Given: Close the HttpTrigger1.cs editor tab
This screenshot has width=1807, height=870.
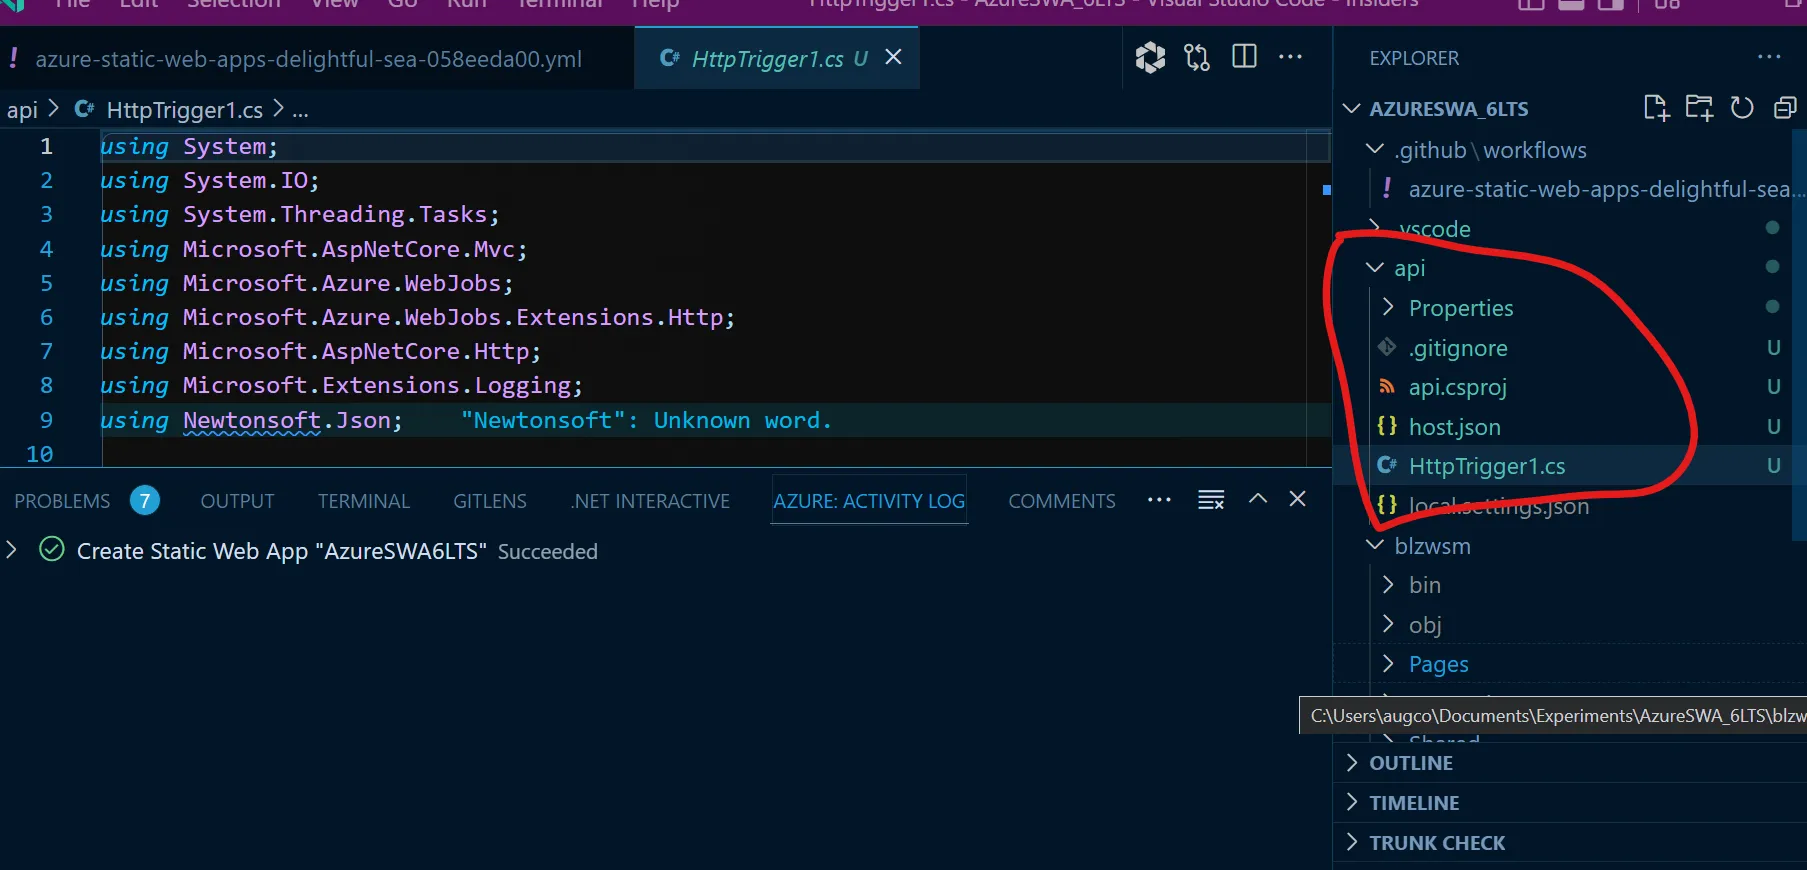Looking at the screenshot, I should [894, 57].
